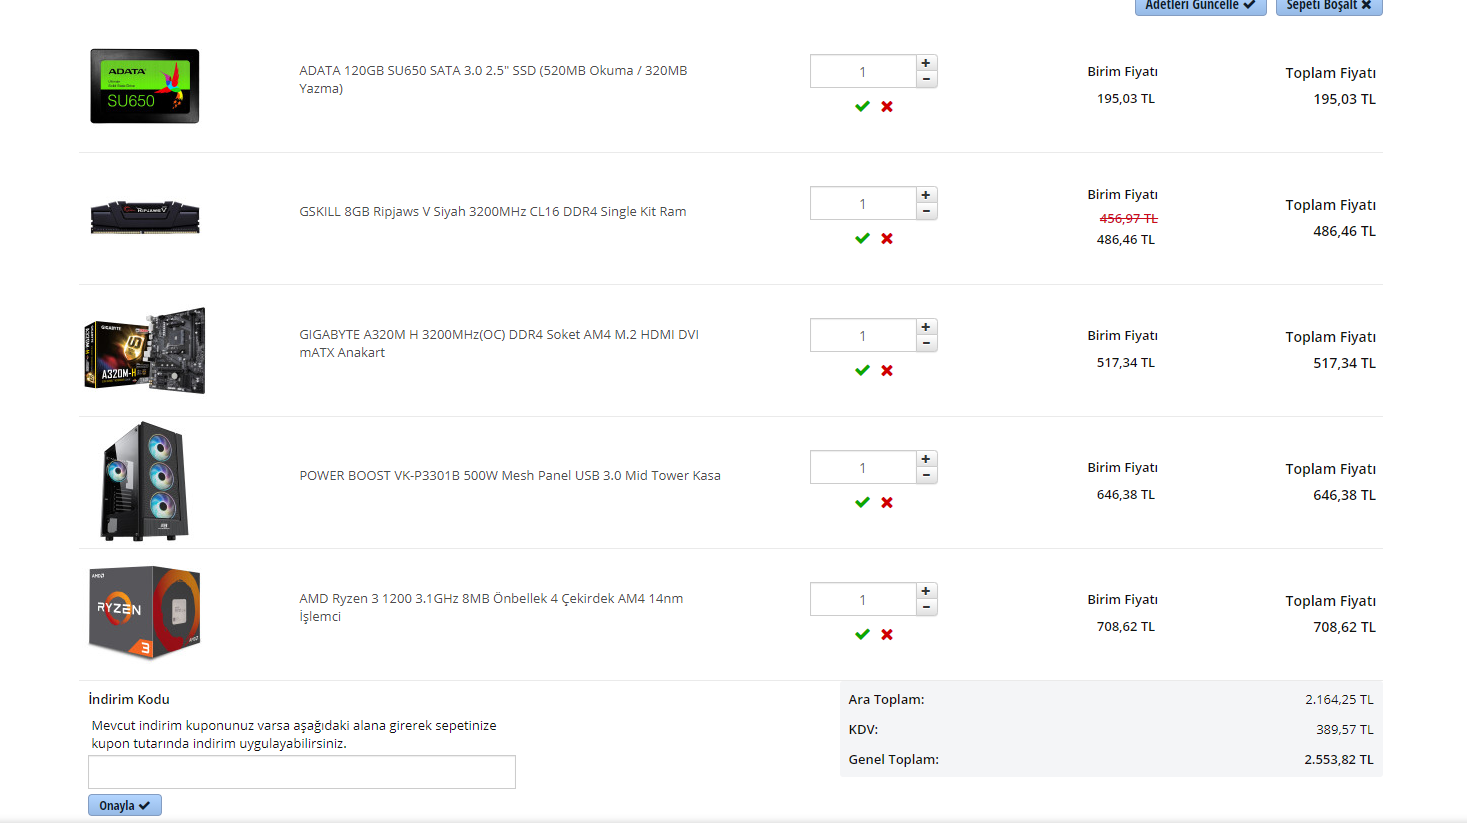Click GIGABYTE Anakart total price 517,34 TL
Screen dimensions: 1467x824
1344,363
